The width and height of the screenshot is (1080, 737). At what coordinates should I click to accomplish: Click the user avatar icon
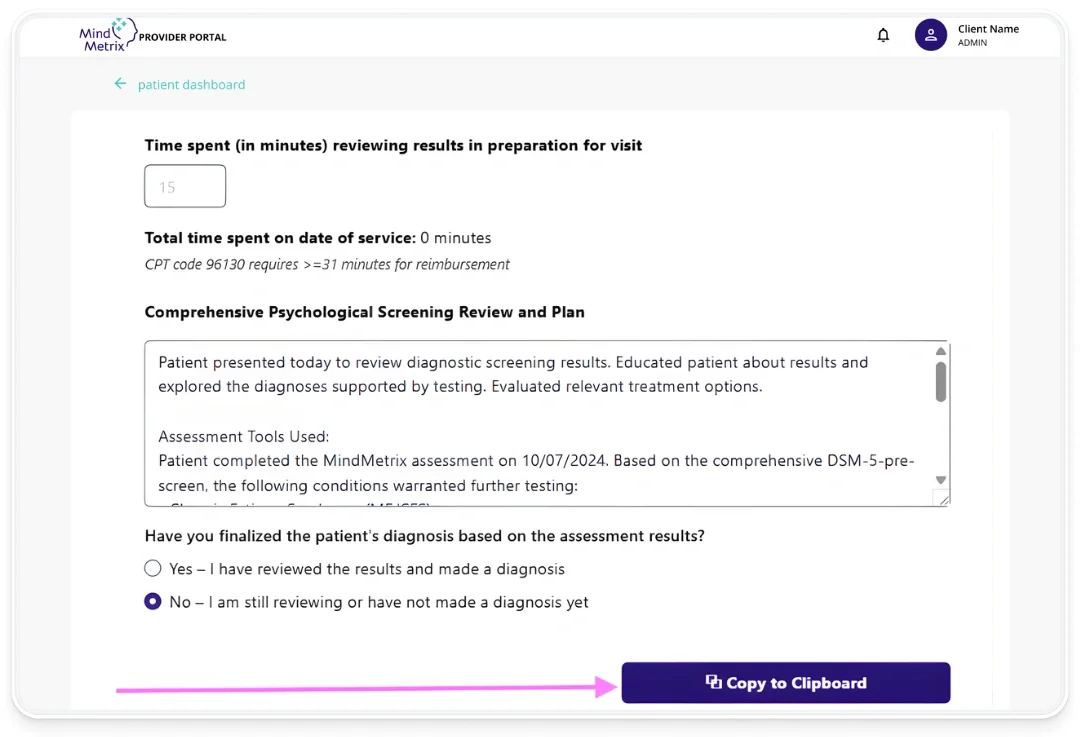[930, 36]
